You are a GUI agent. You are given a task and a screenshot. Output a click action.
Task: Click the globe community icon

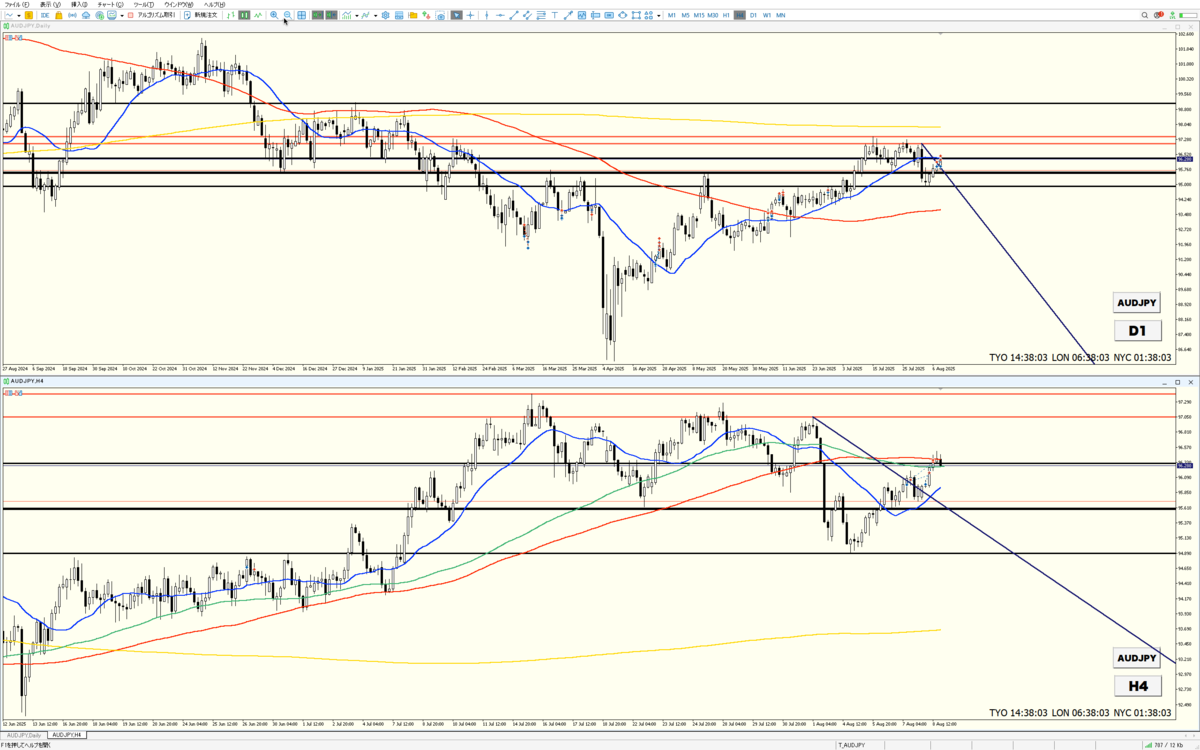[99, 16]
